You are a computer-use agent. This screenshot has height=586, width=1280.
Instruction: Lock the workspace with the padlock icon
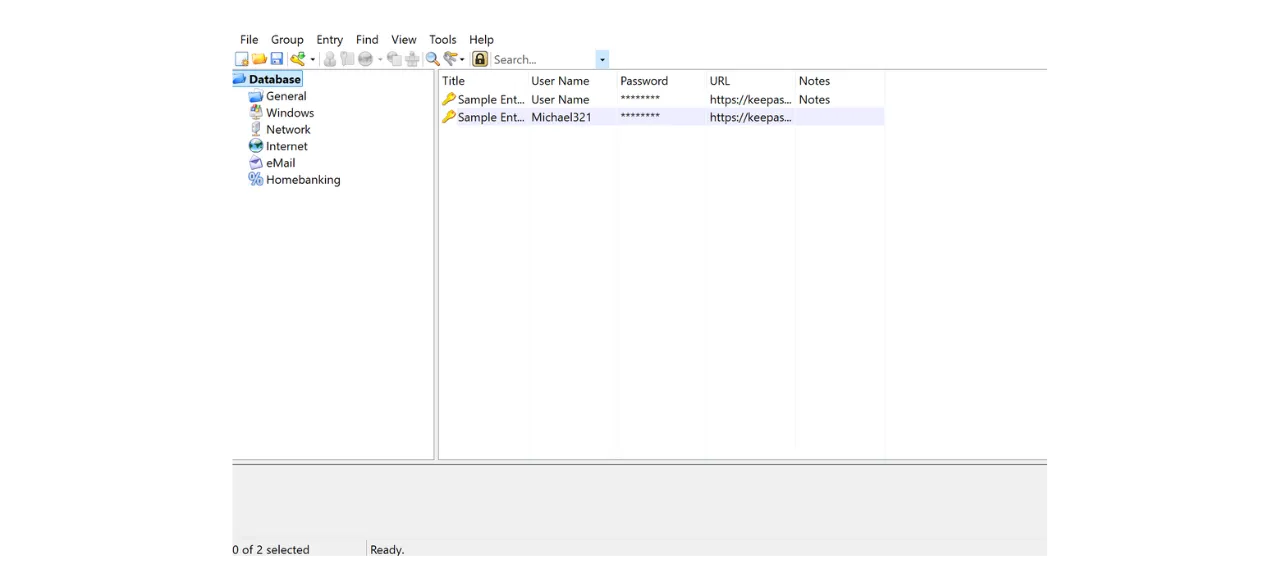(x=480, y=59)
